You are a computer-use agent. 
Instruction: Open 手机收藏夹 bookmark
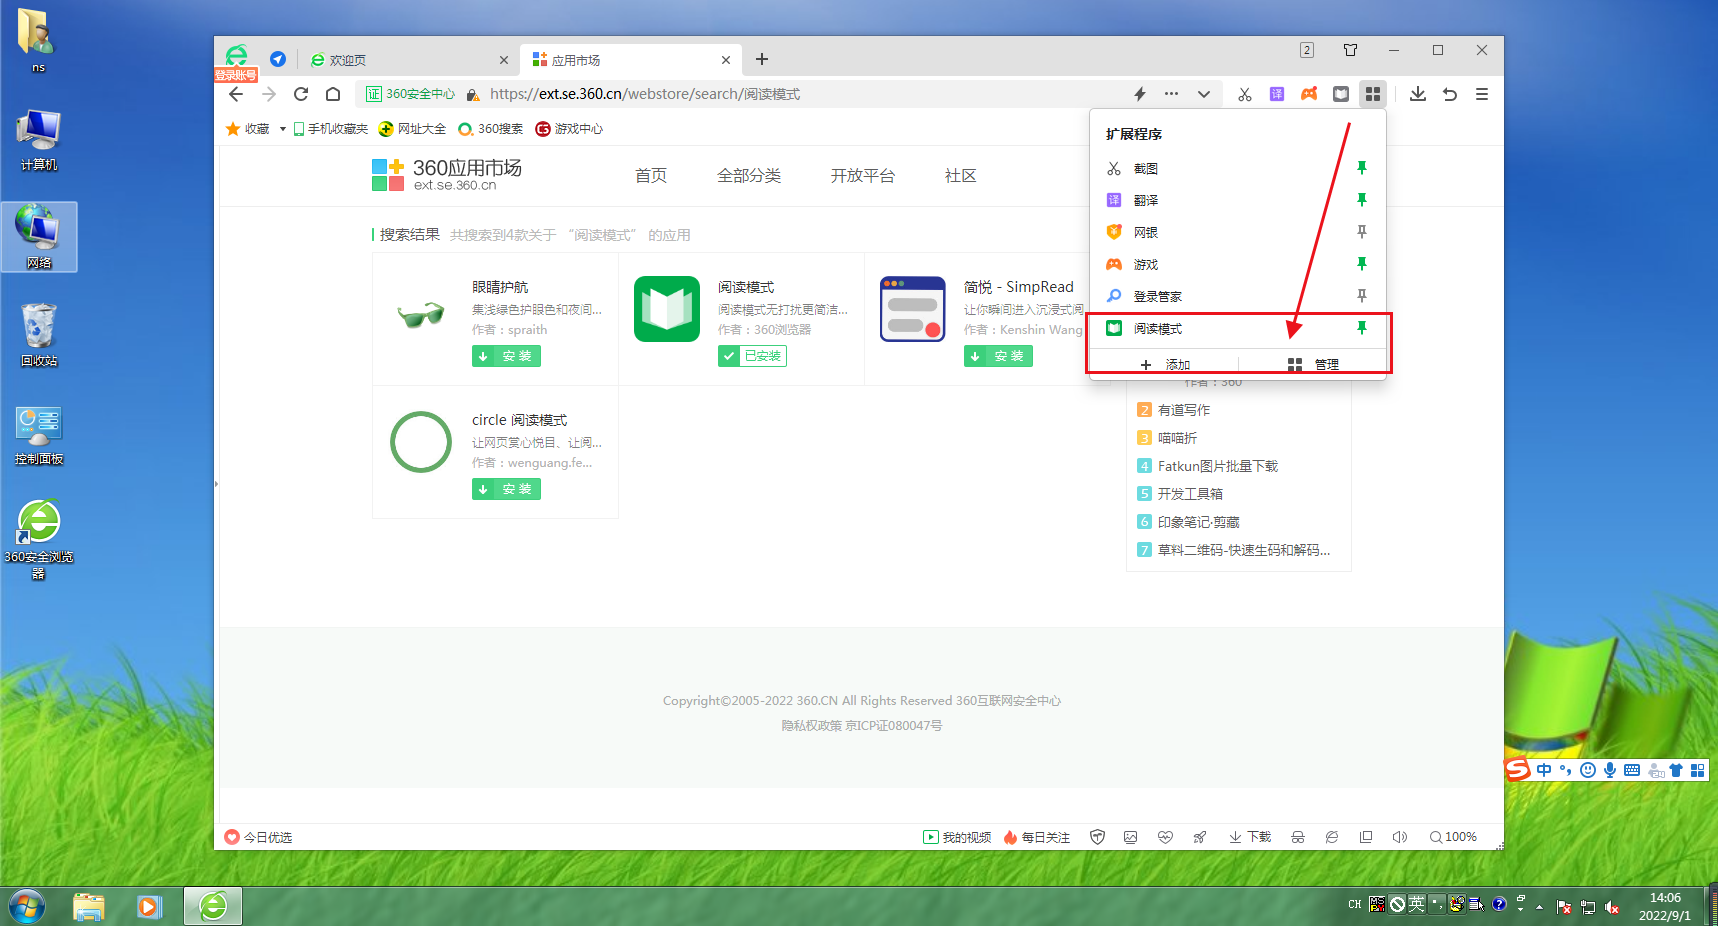330,129
